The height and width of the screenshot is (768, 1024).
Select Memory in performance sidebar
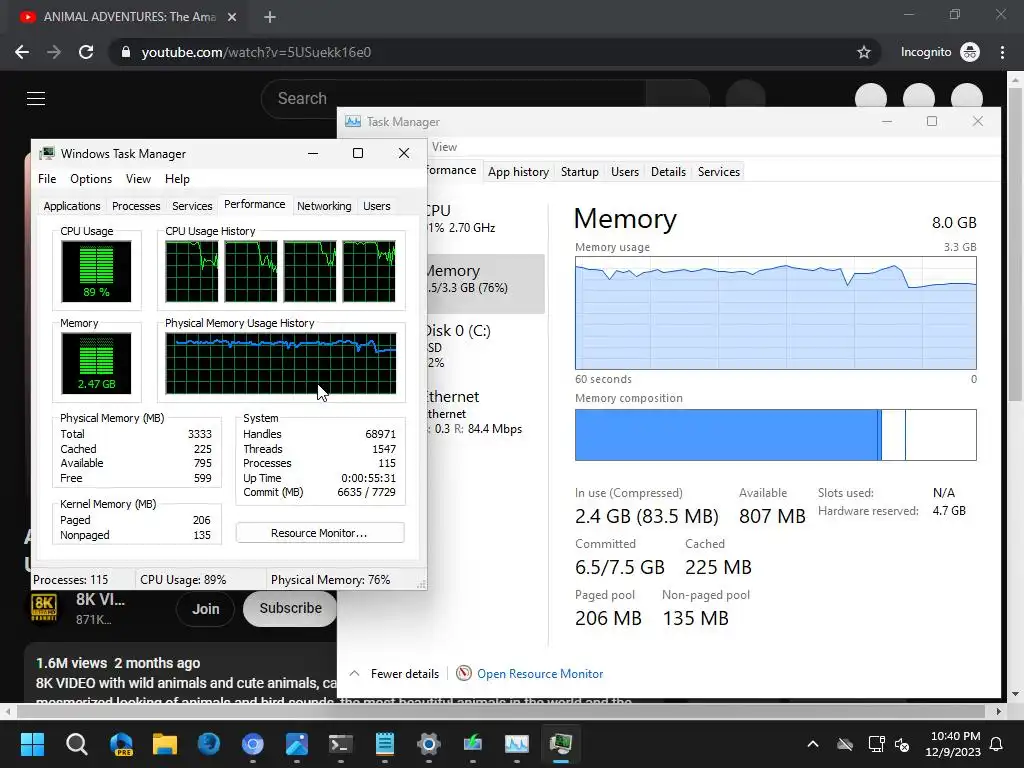(x=486, y=284)
